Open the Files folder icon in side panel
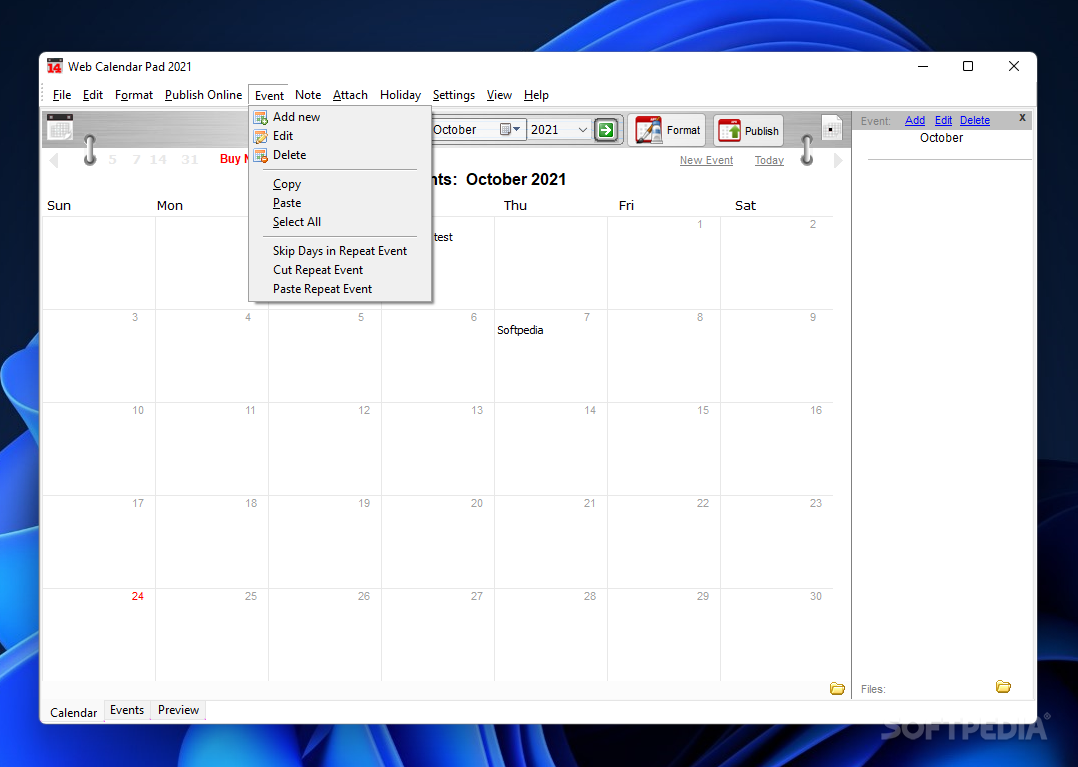The width and height of the screenshot is (1078, 767). pyautogui.click(x=1003, y=686)
